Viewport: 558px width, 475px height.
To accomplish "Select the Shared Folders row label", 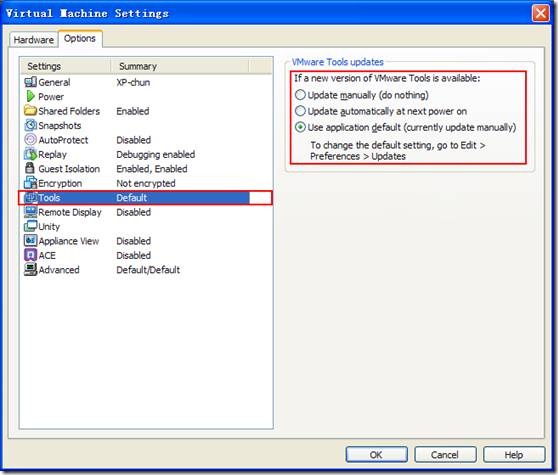I will [x=69, y=111].
